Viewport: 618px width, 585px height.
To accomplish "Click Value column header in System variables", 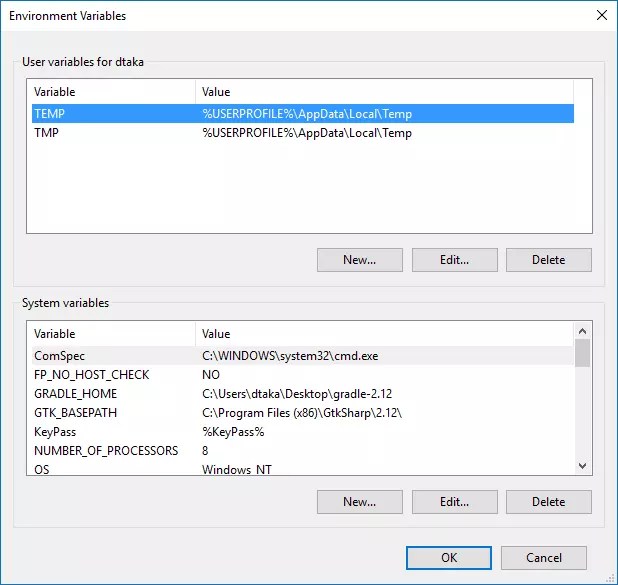I will coord(384,334).
